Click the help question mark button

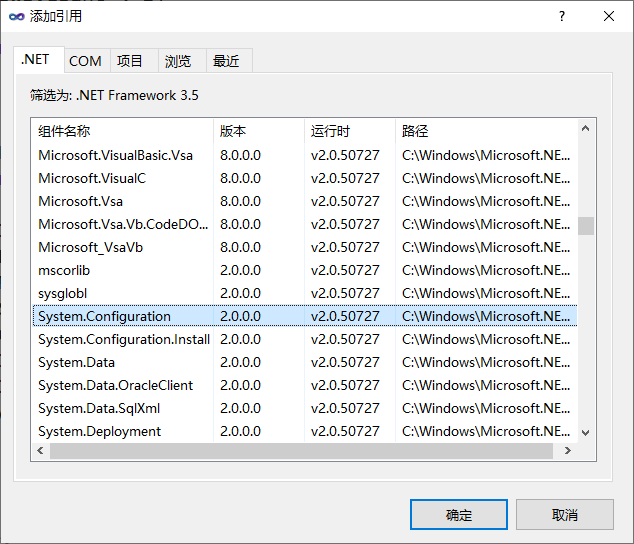[x=562, y=16]
